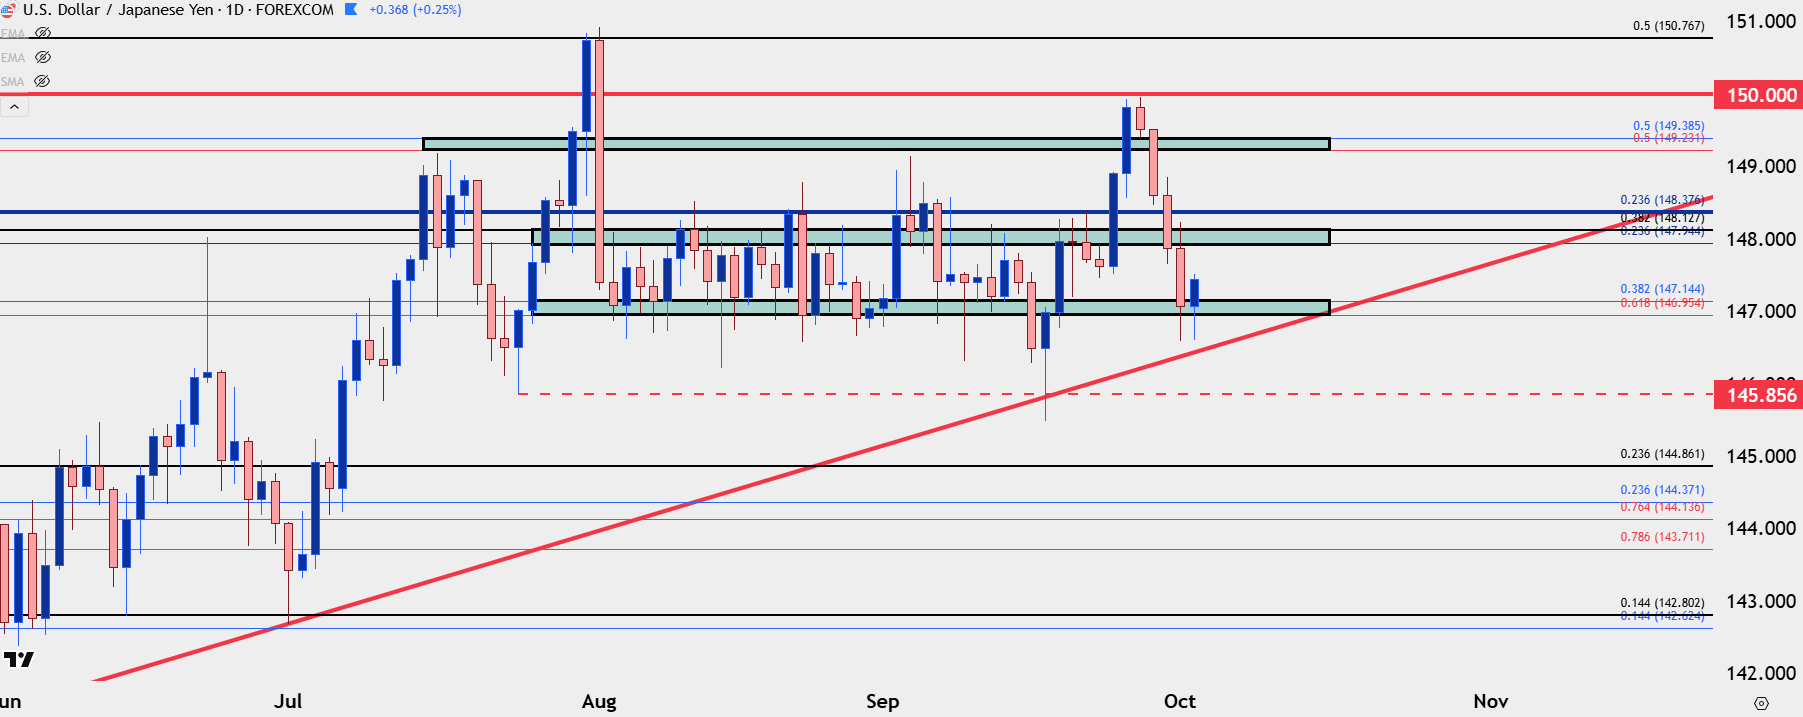Select the SMA legend label
Screen dimensions: 1803x717
coord(13,81)
